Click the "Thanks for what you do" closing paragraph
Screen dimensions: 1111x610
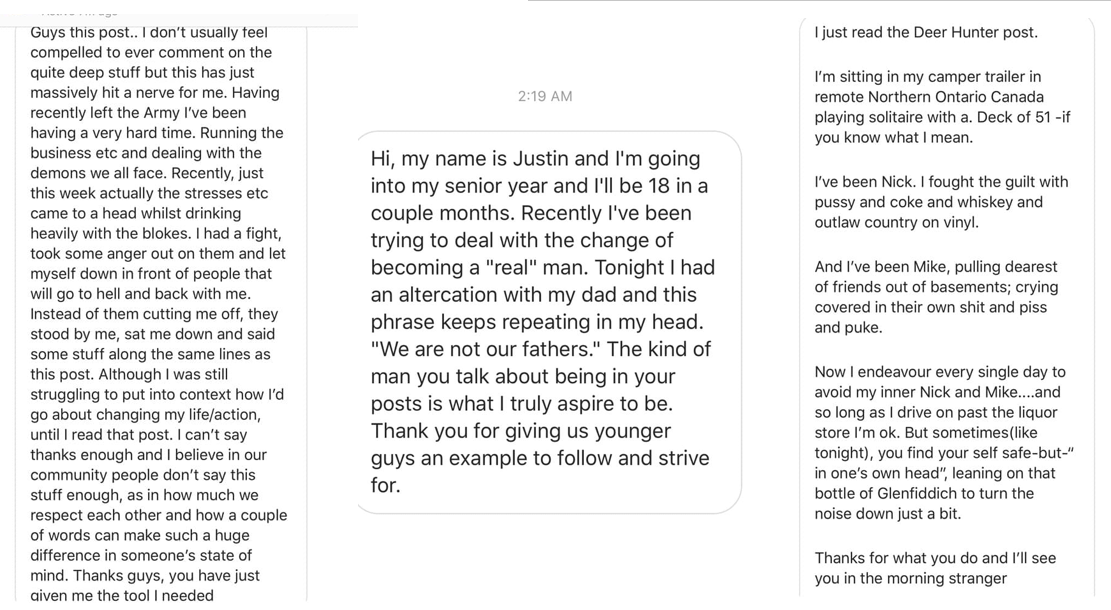(x=935, y=568)
